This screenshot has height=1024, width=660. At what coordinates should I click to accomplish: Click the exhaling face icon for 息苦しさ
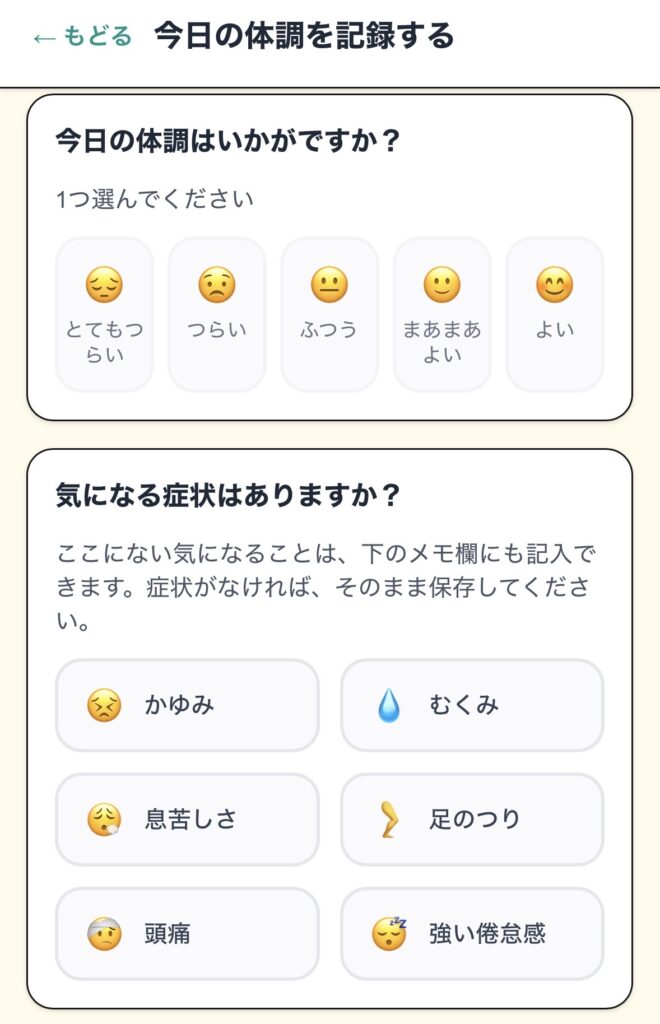pyautogui.click(x=104, y=821)
